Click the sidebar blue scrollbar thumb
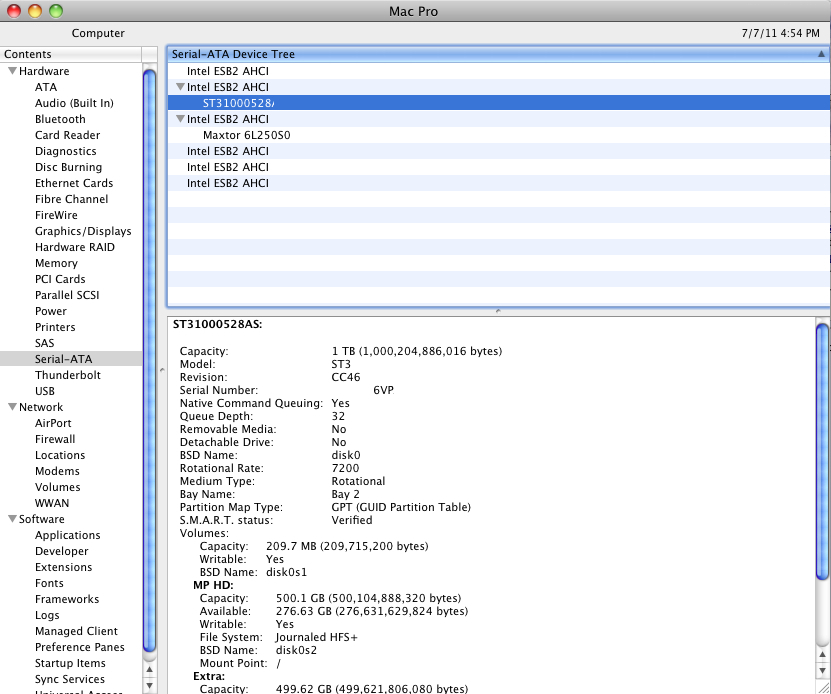This screenshot has width=831, height=694. [149, 361]
